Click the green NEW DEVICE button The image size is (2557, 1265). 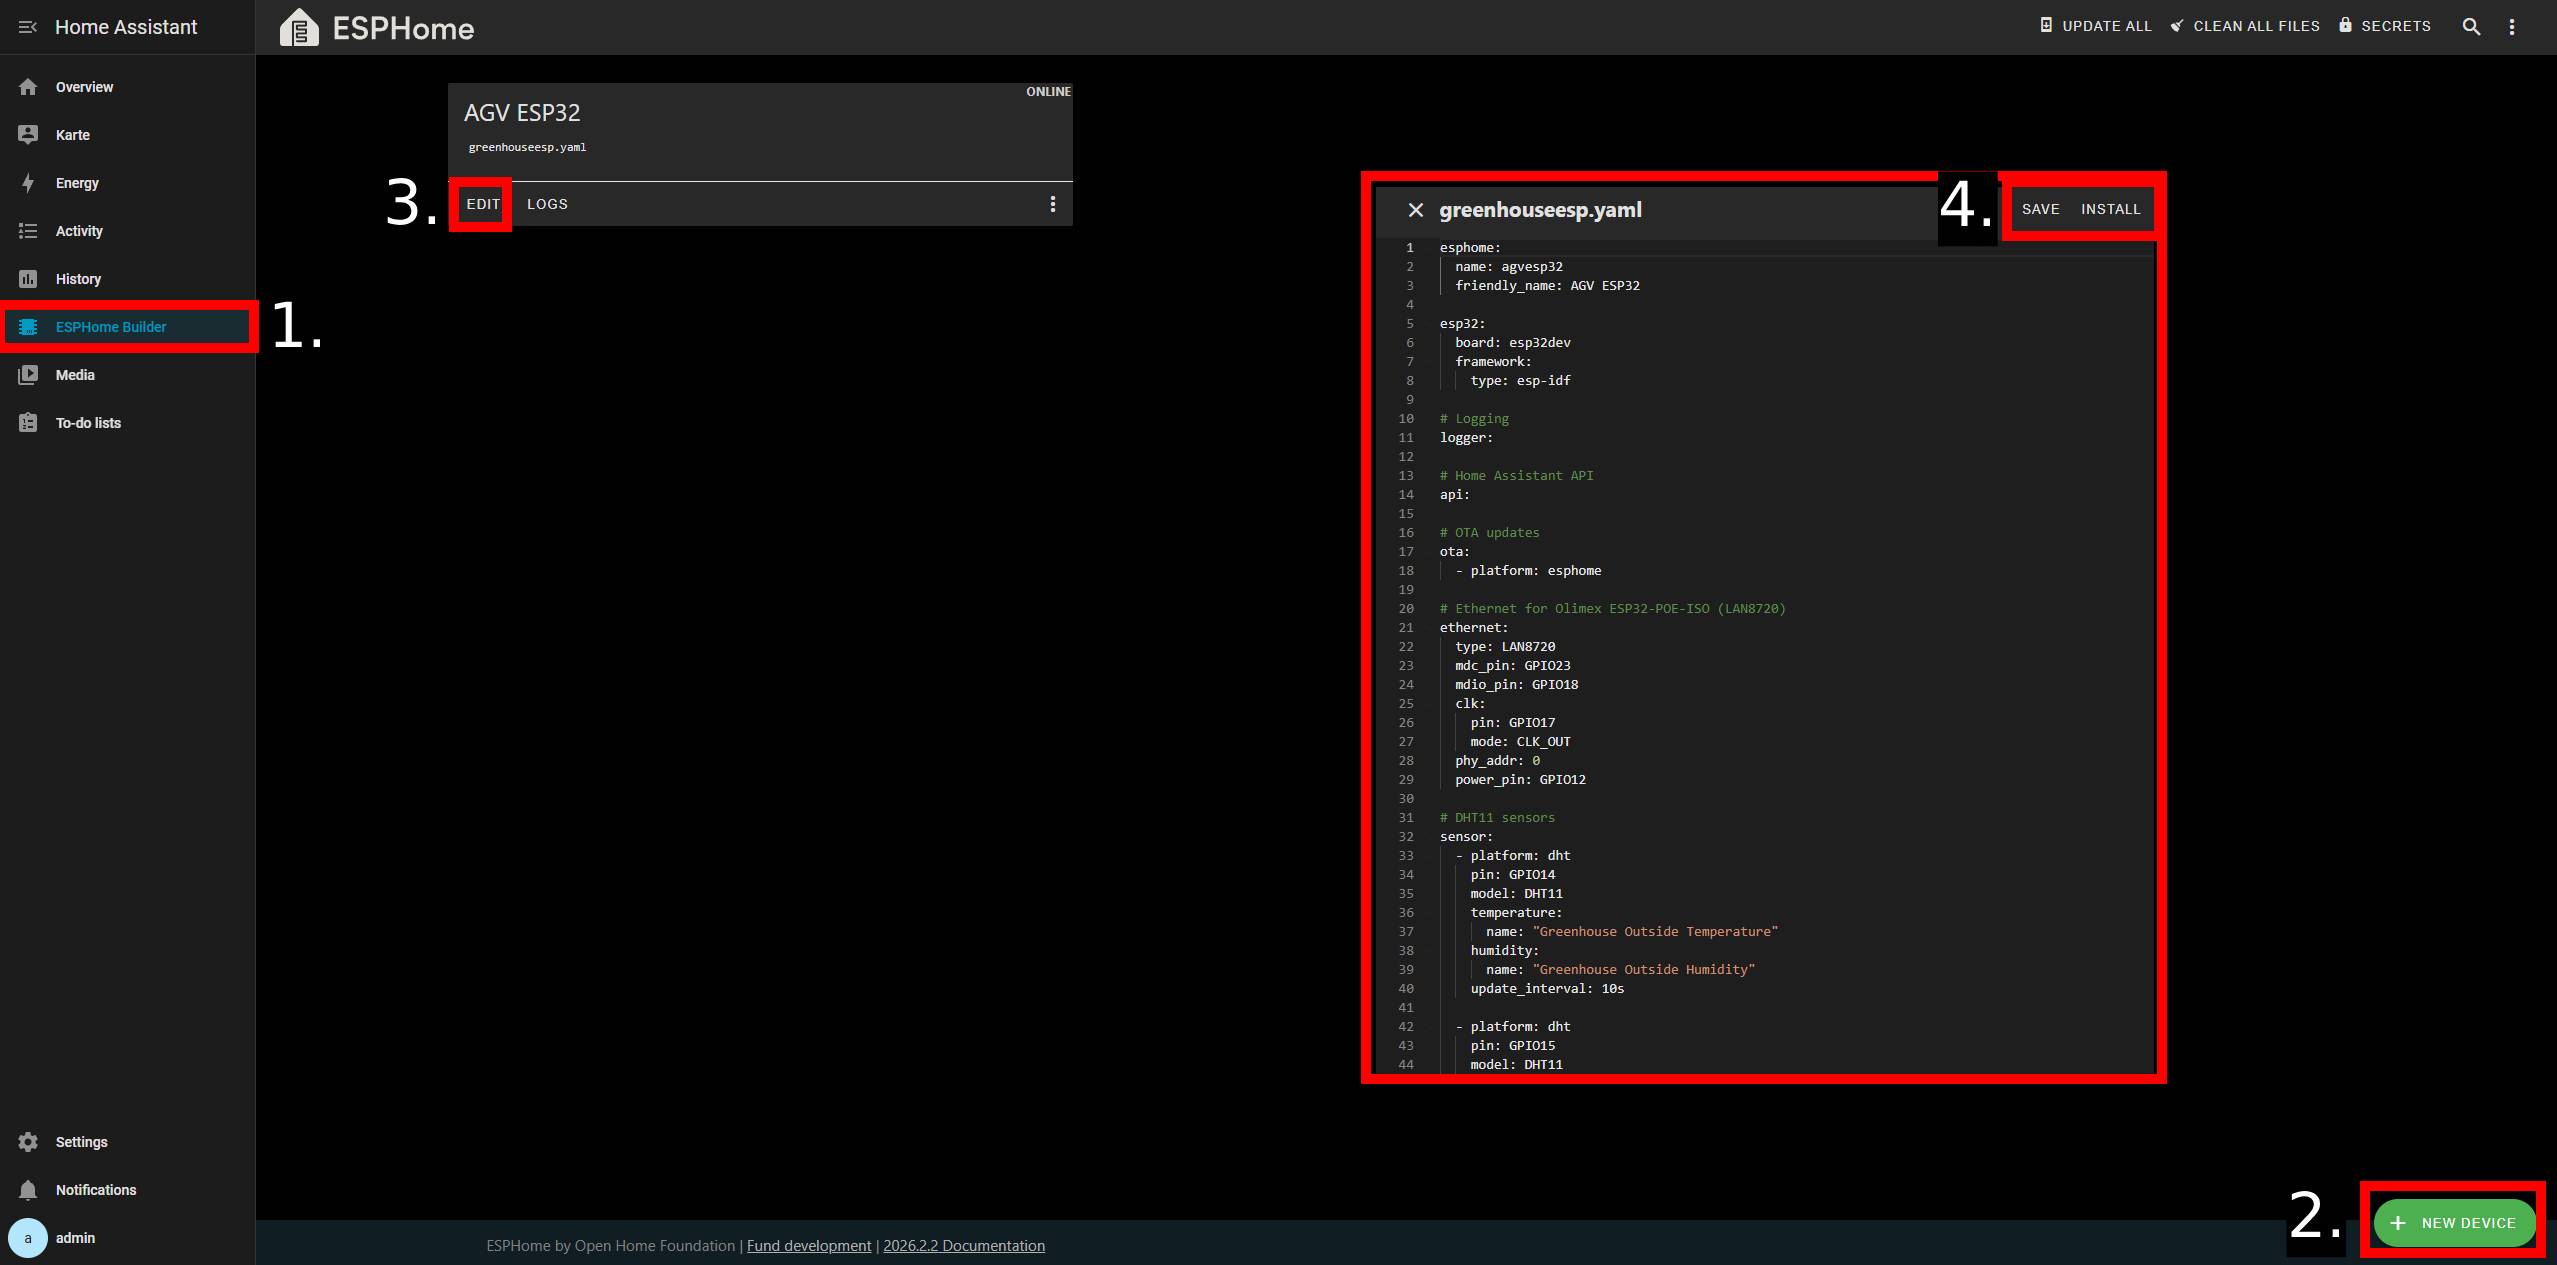pos(2454,1223)
